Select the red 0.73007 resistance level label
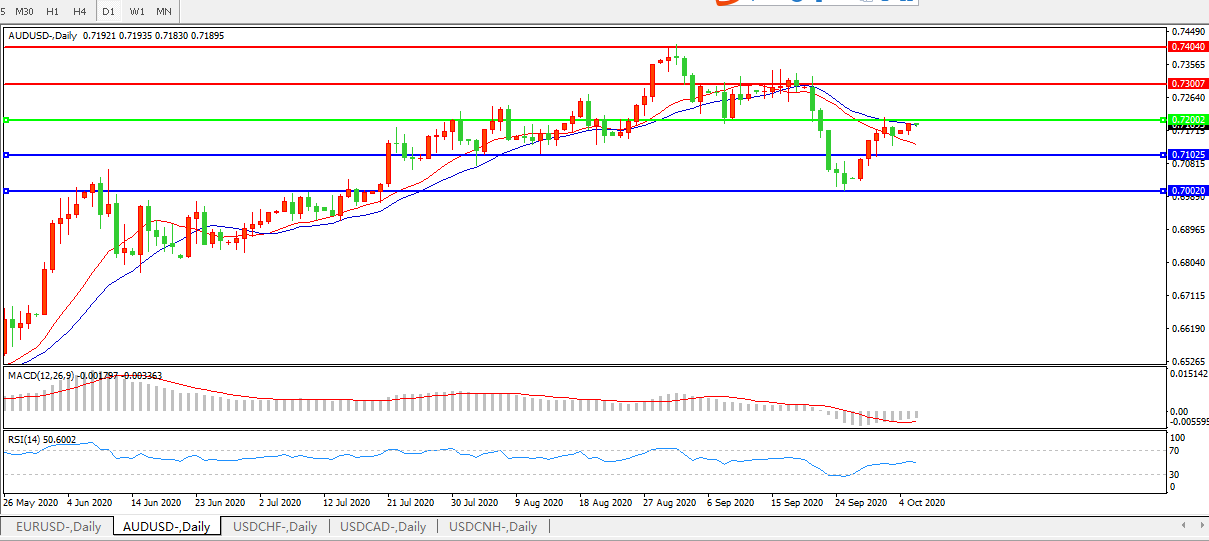Image resolution: width=1209 pixels, height=541 pixels. click(1187, 84)
